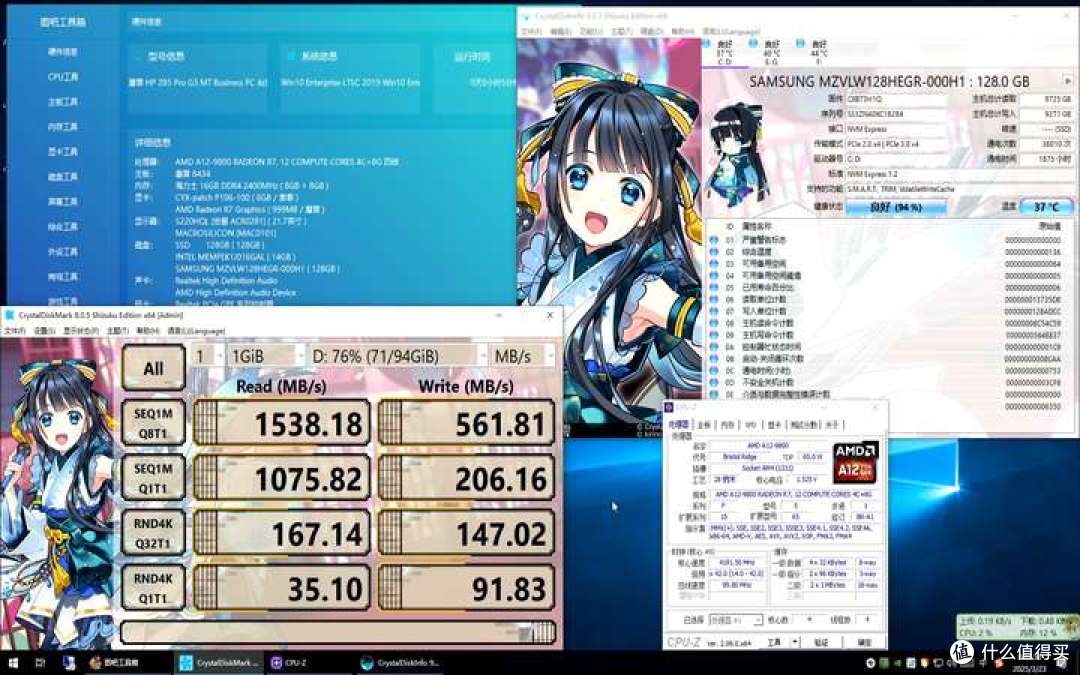Click the 1538.18 sequential read result

coord(282,423)
